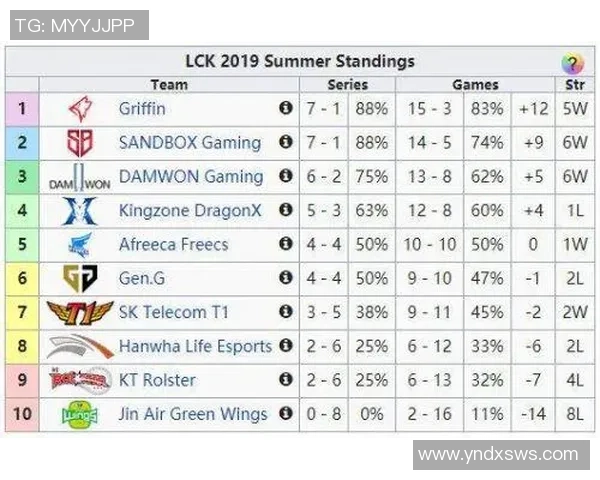This screenshot has width=600, height=480.
Task: Open the SANDBOX Gaming team link
Action: pyautogui.click(x=190, y=142)
